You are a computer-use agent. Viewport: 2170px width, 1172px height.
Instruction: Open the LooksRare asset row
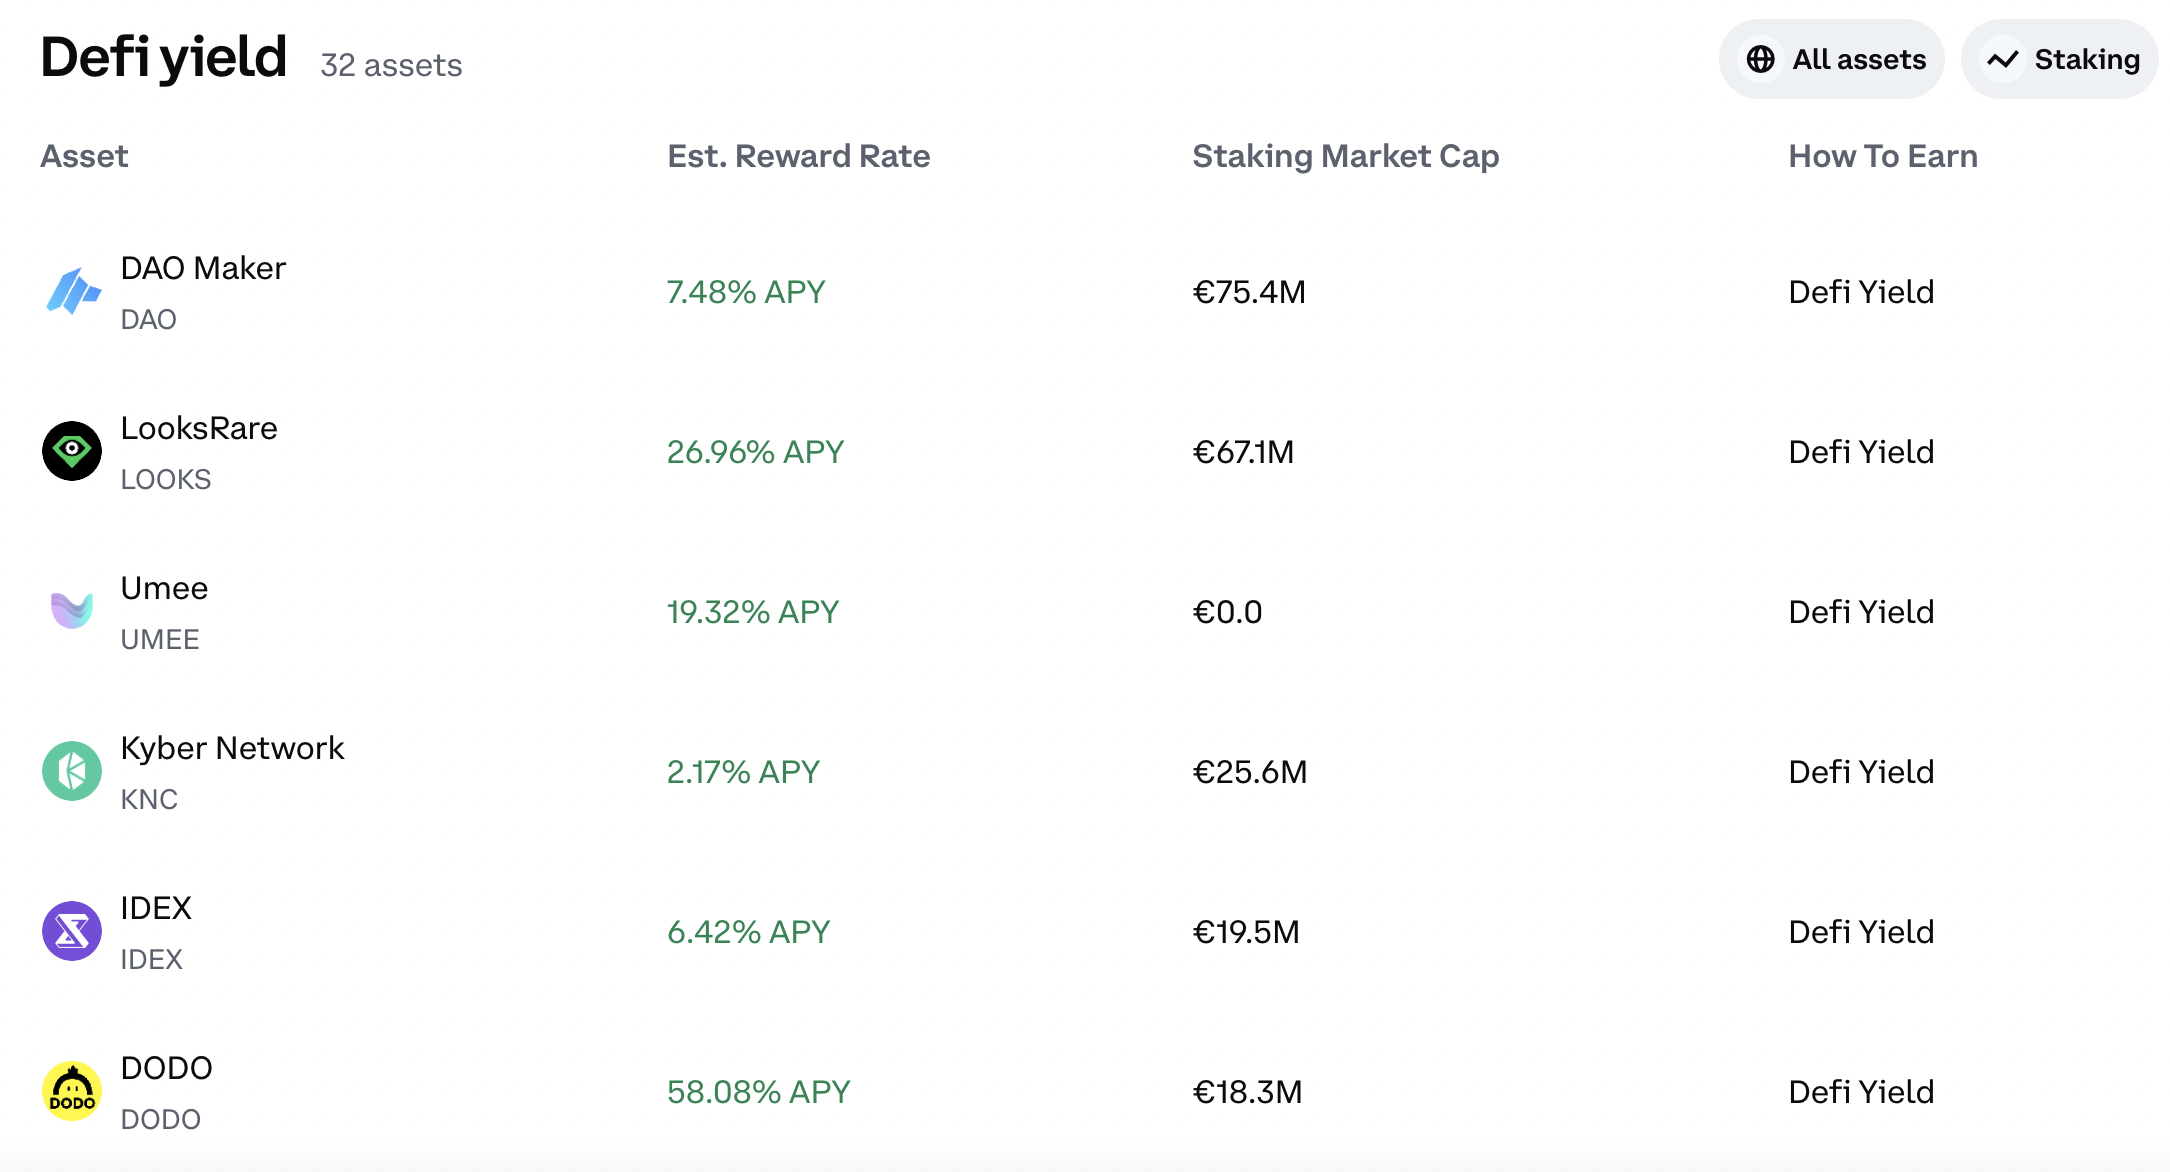pos(1085,451)
